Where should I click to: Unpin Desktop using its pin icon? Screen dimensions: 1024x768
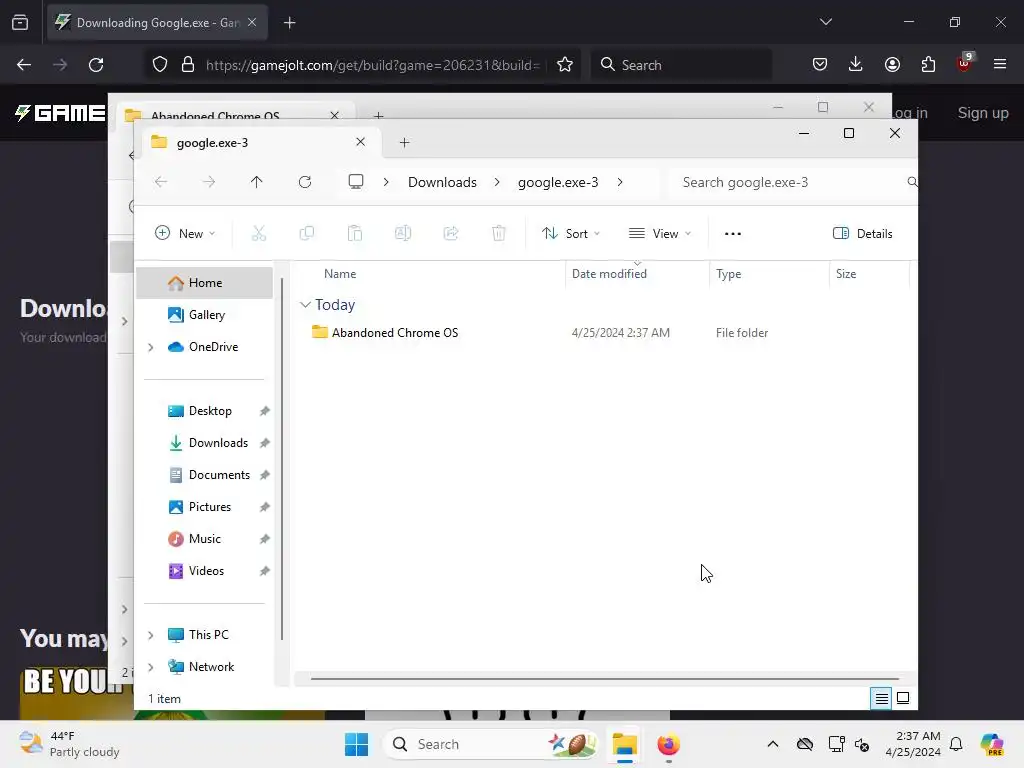[x=264, y=411]
